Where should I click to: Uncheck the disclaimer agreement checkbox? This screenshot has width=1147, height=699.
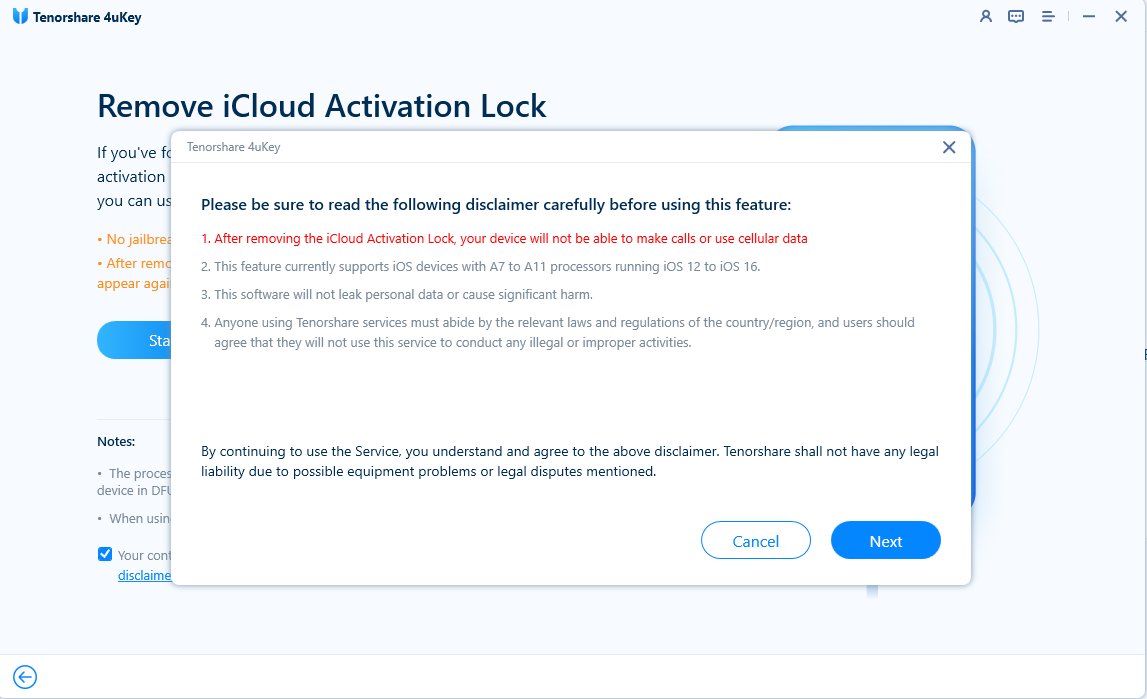point(105,554)
